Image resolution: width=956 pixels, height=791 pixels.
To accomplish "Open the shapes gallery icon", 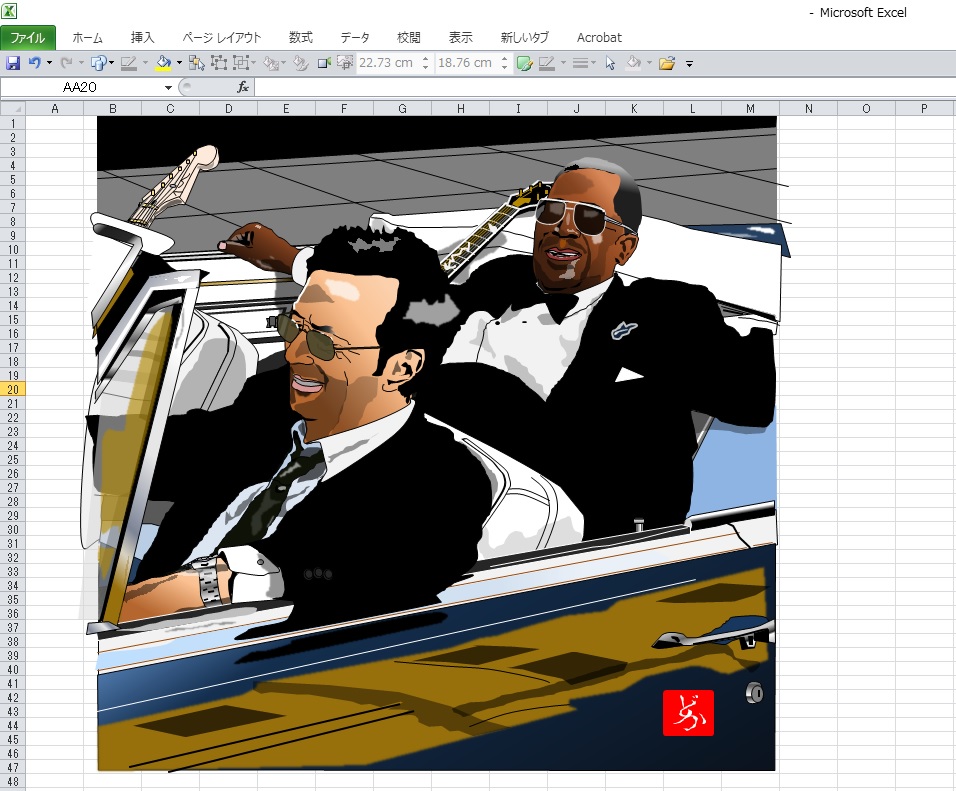I will pyautogui.click(x=98, y=63).
